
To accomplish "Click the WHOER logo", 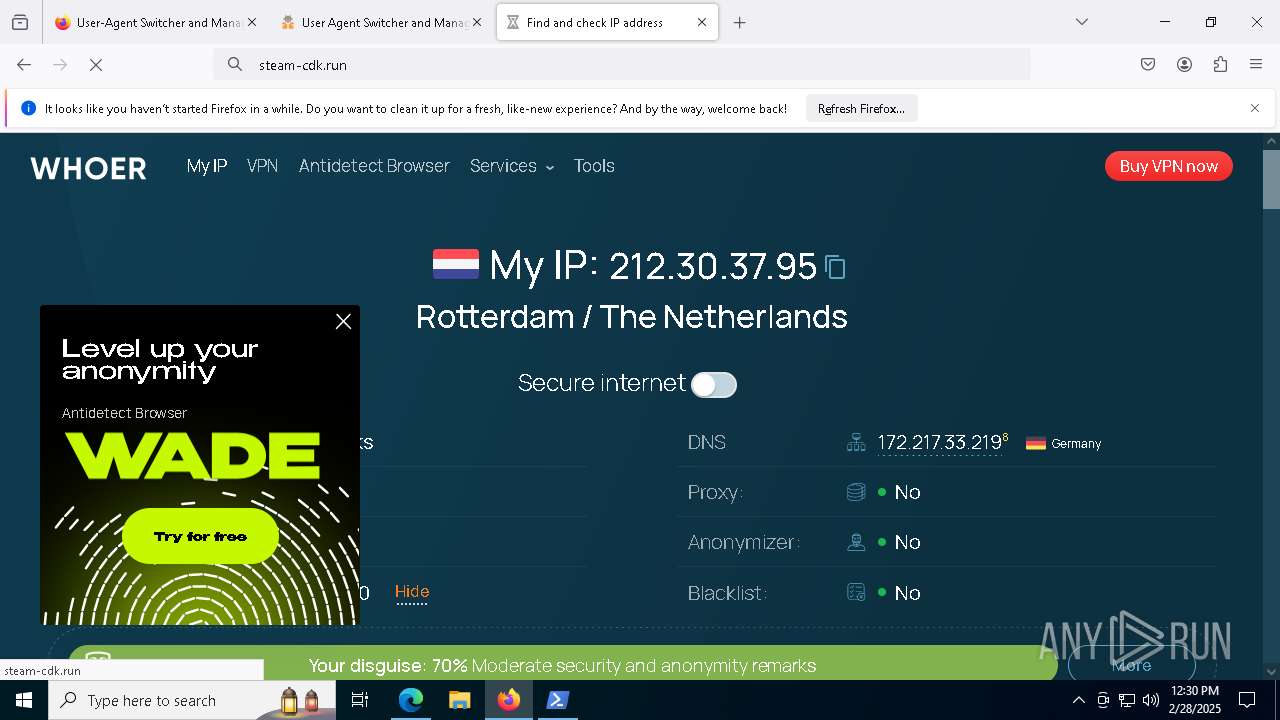I will click(89, 168).
